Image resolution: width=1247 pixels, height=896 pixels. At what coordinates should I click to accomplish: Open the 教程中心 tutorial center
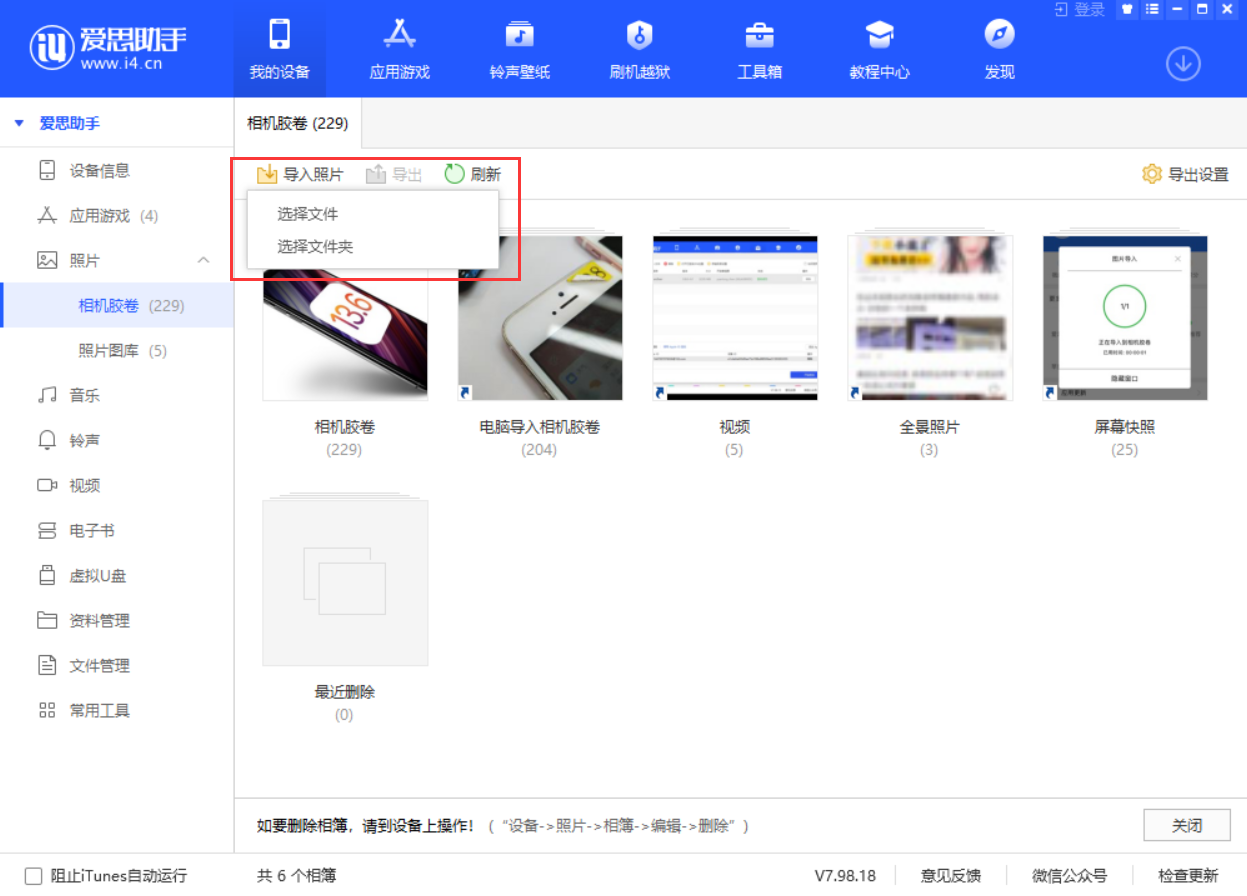point(879,48)
